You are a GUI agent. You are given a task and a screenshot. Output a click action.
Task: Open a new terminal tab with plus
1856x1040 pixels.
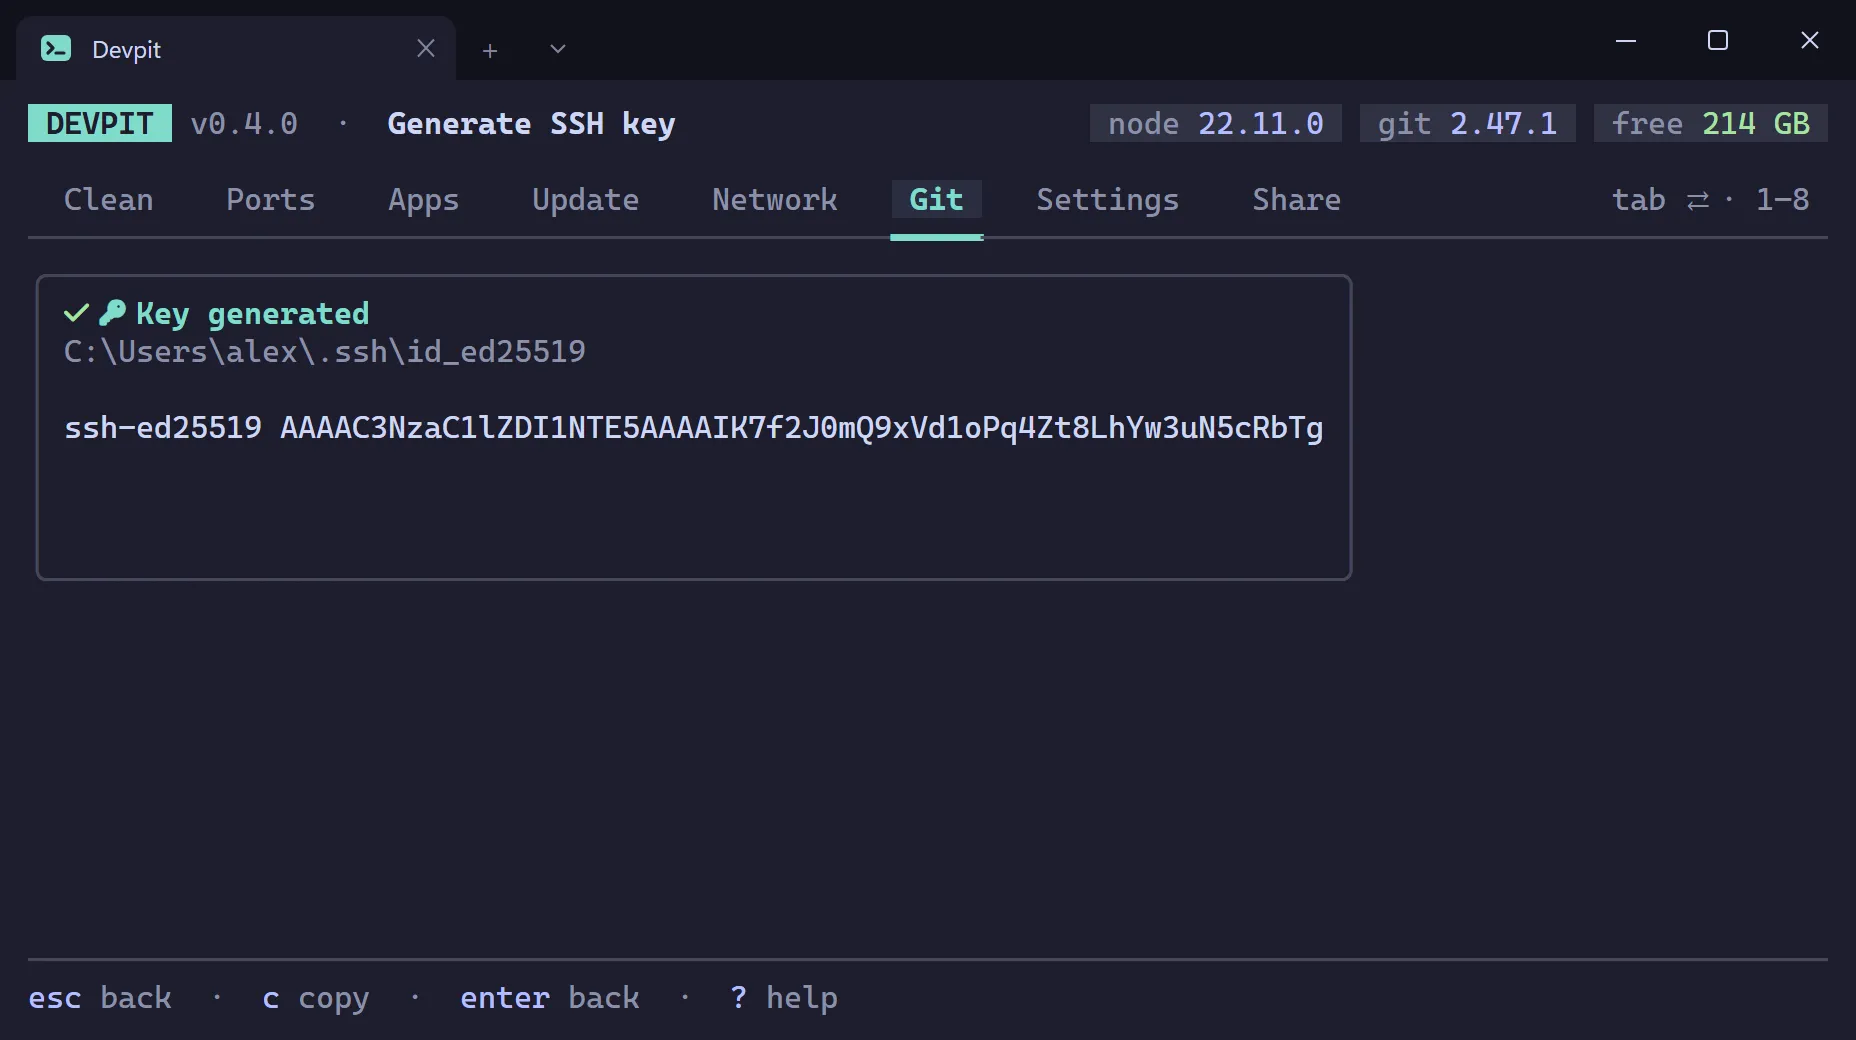(490, 50)
